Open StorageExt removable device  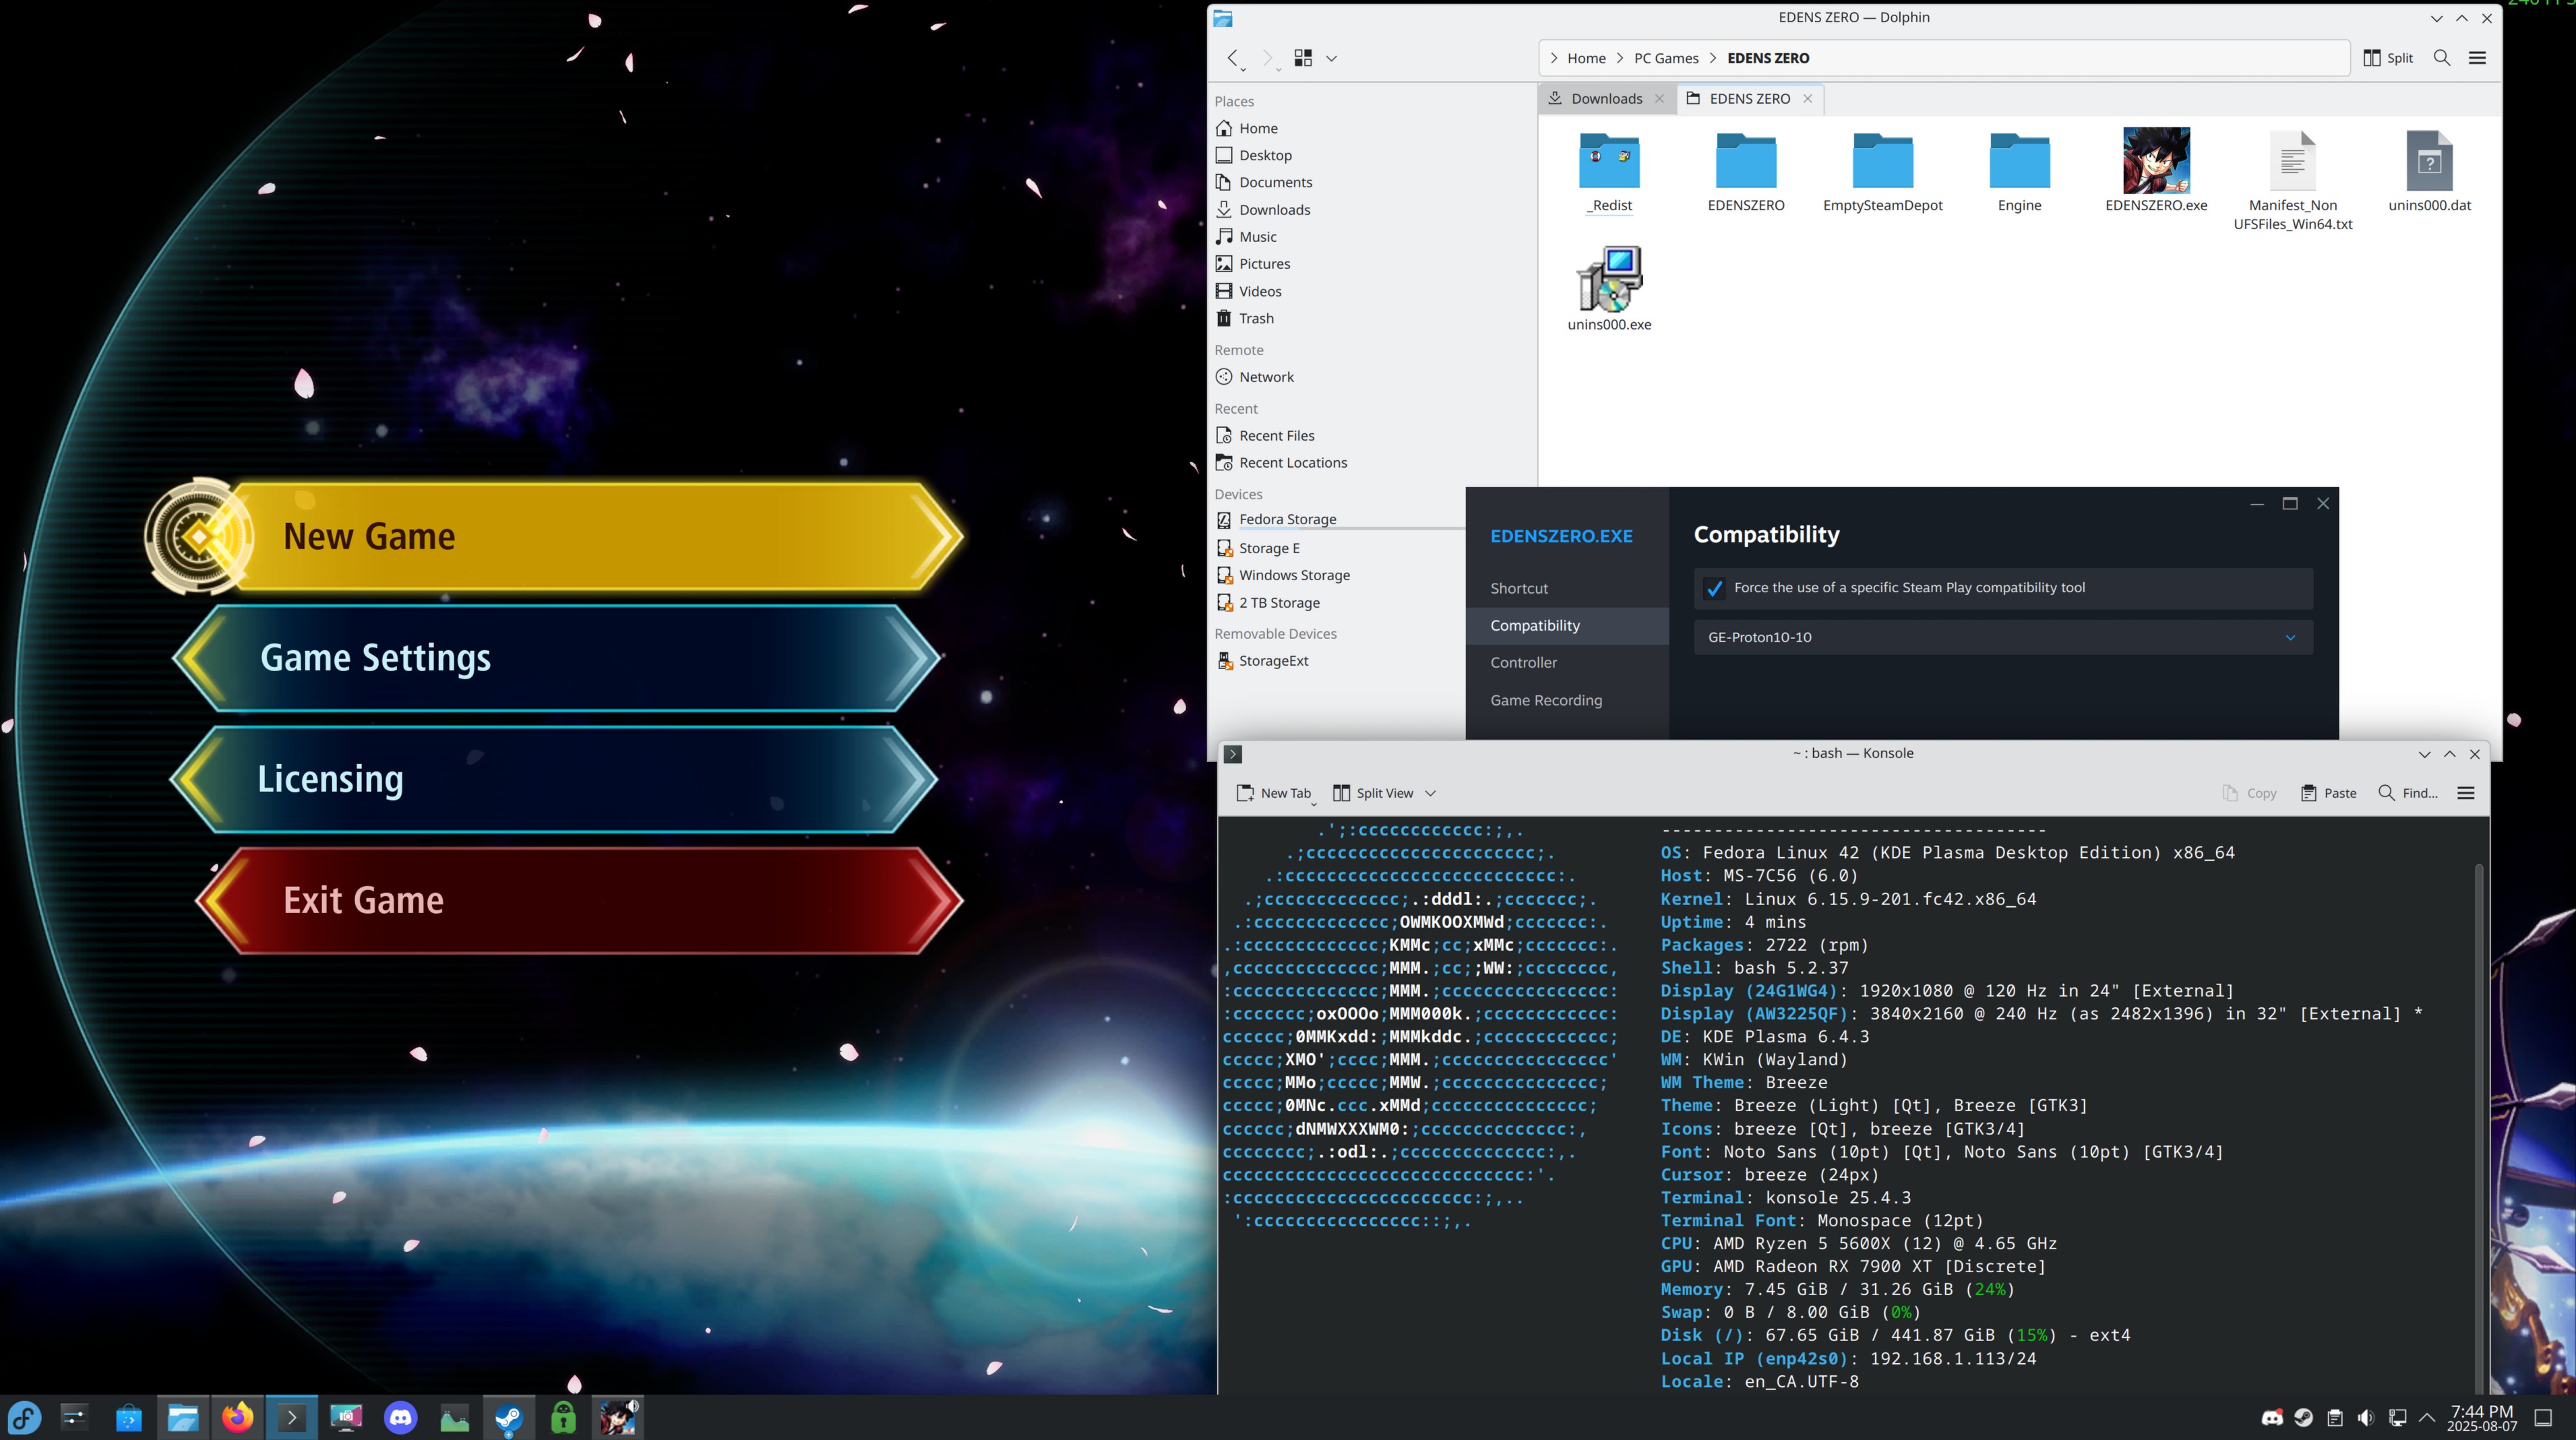(1273, 661)
